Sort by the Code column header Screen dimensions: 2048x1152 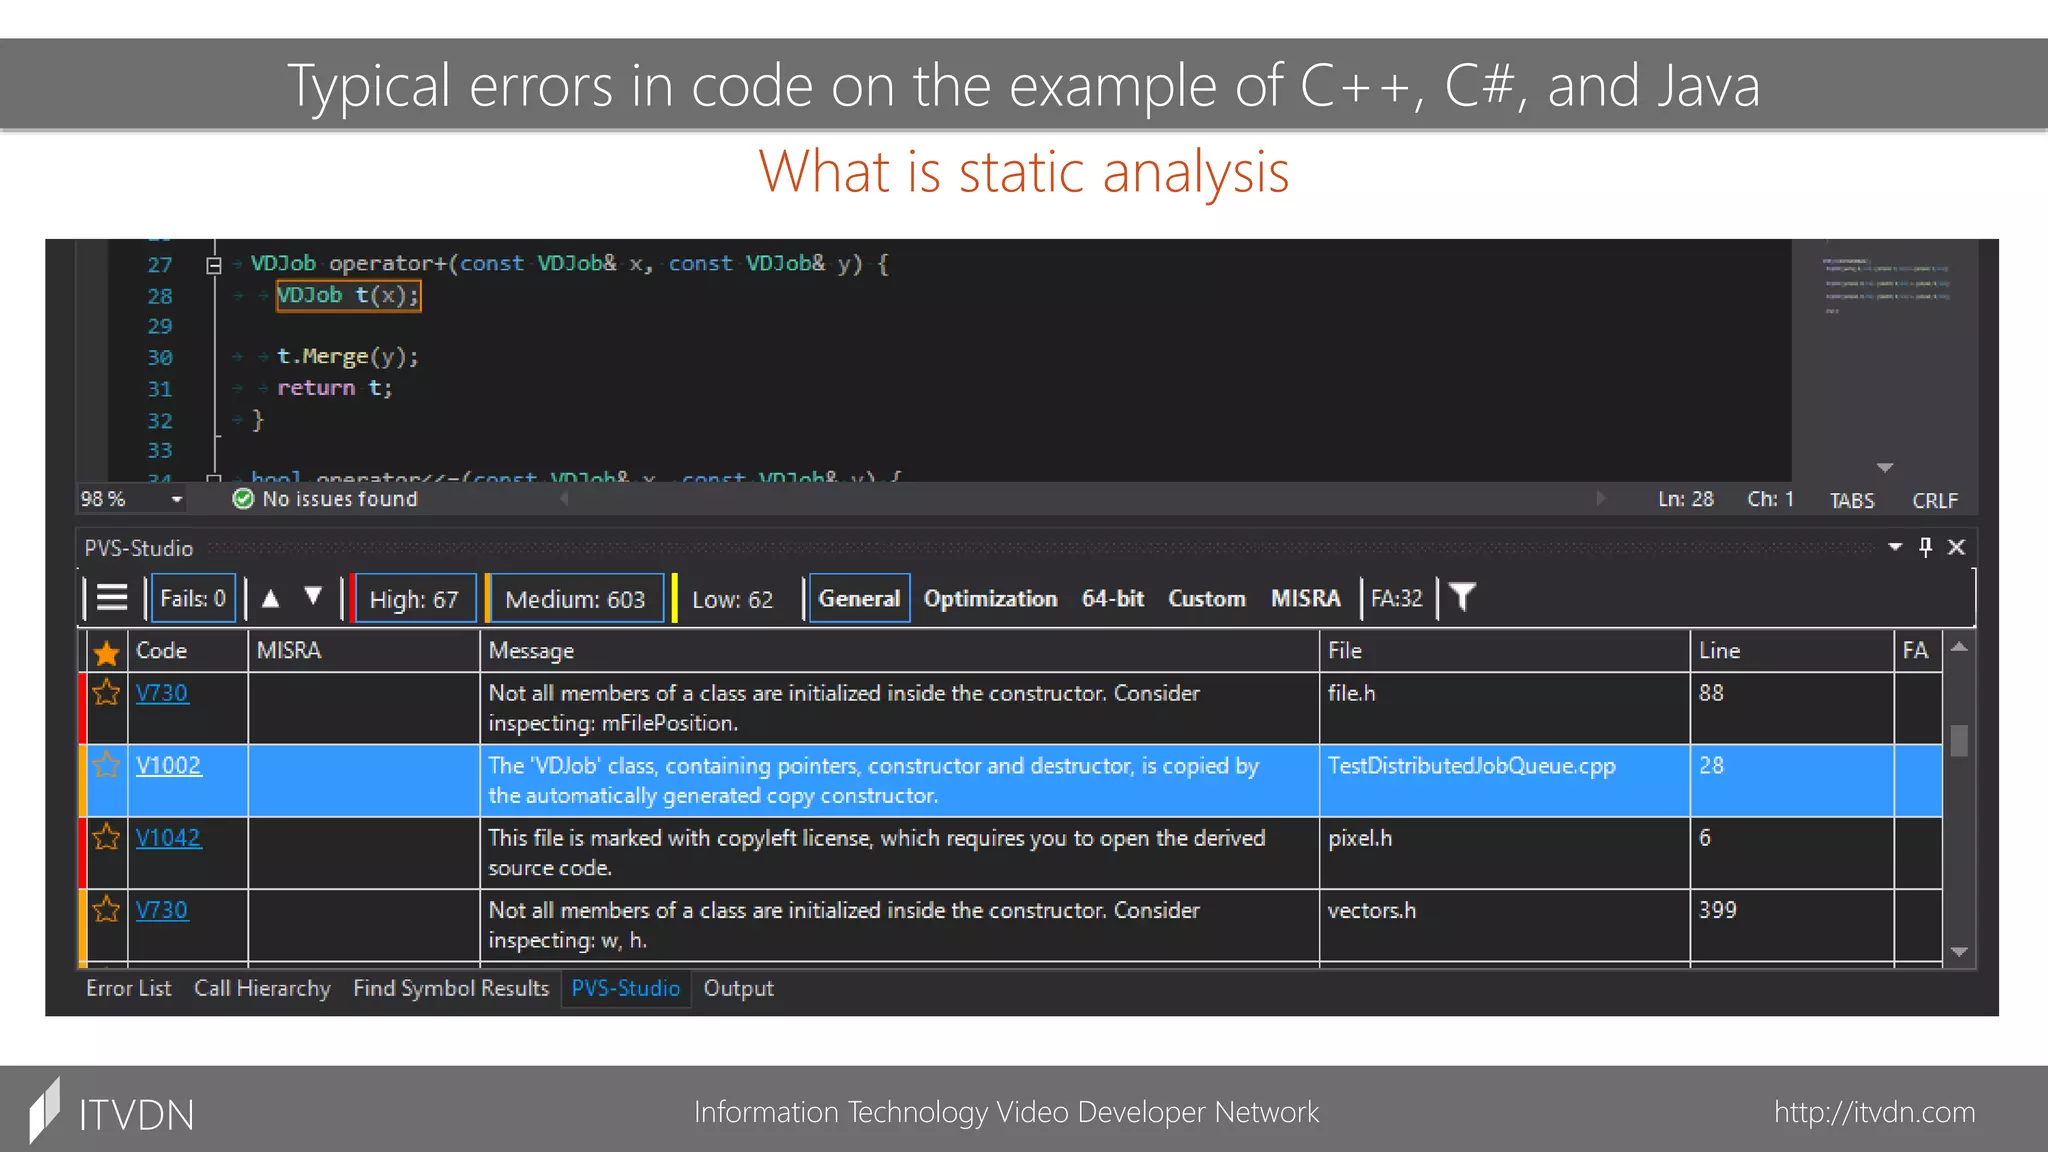coord(187,650)
